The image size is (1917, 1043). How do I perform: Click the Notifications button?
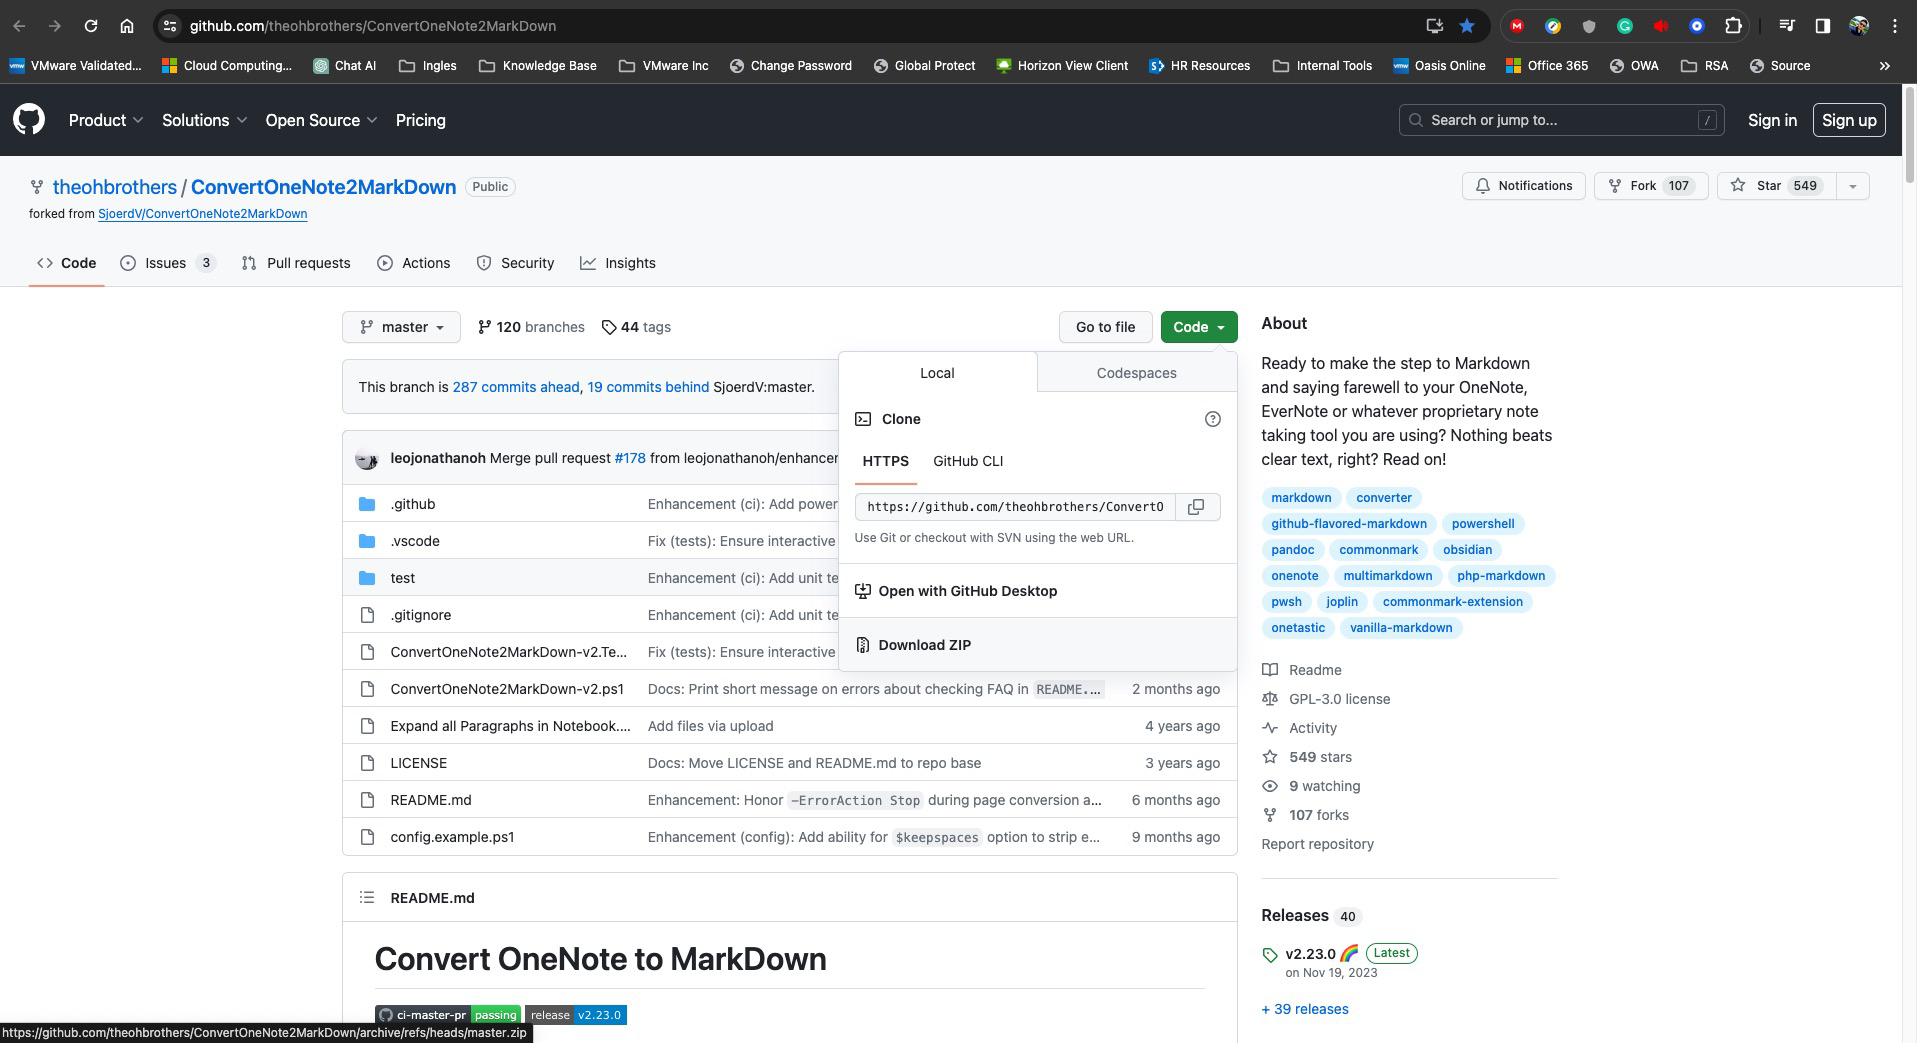click(1524, 186)
